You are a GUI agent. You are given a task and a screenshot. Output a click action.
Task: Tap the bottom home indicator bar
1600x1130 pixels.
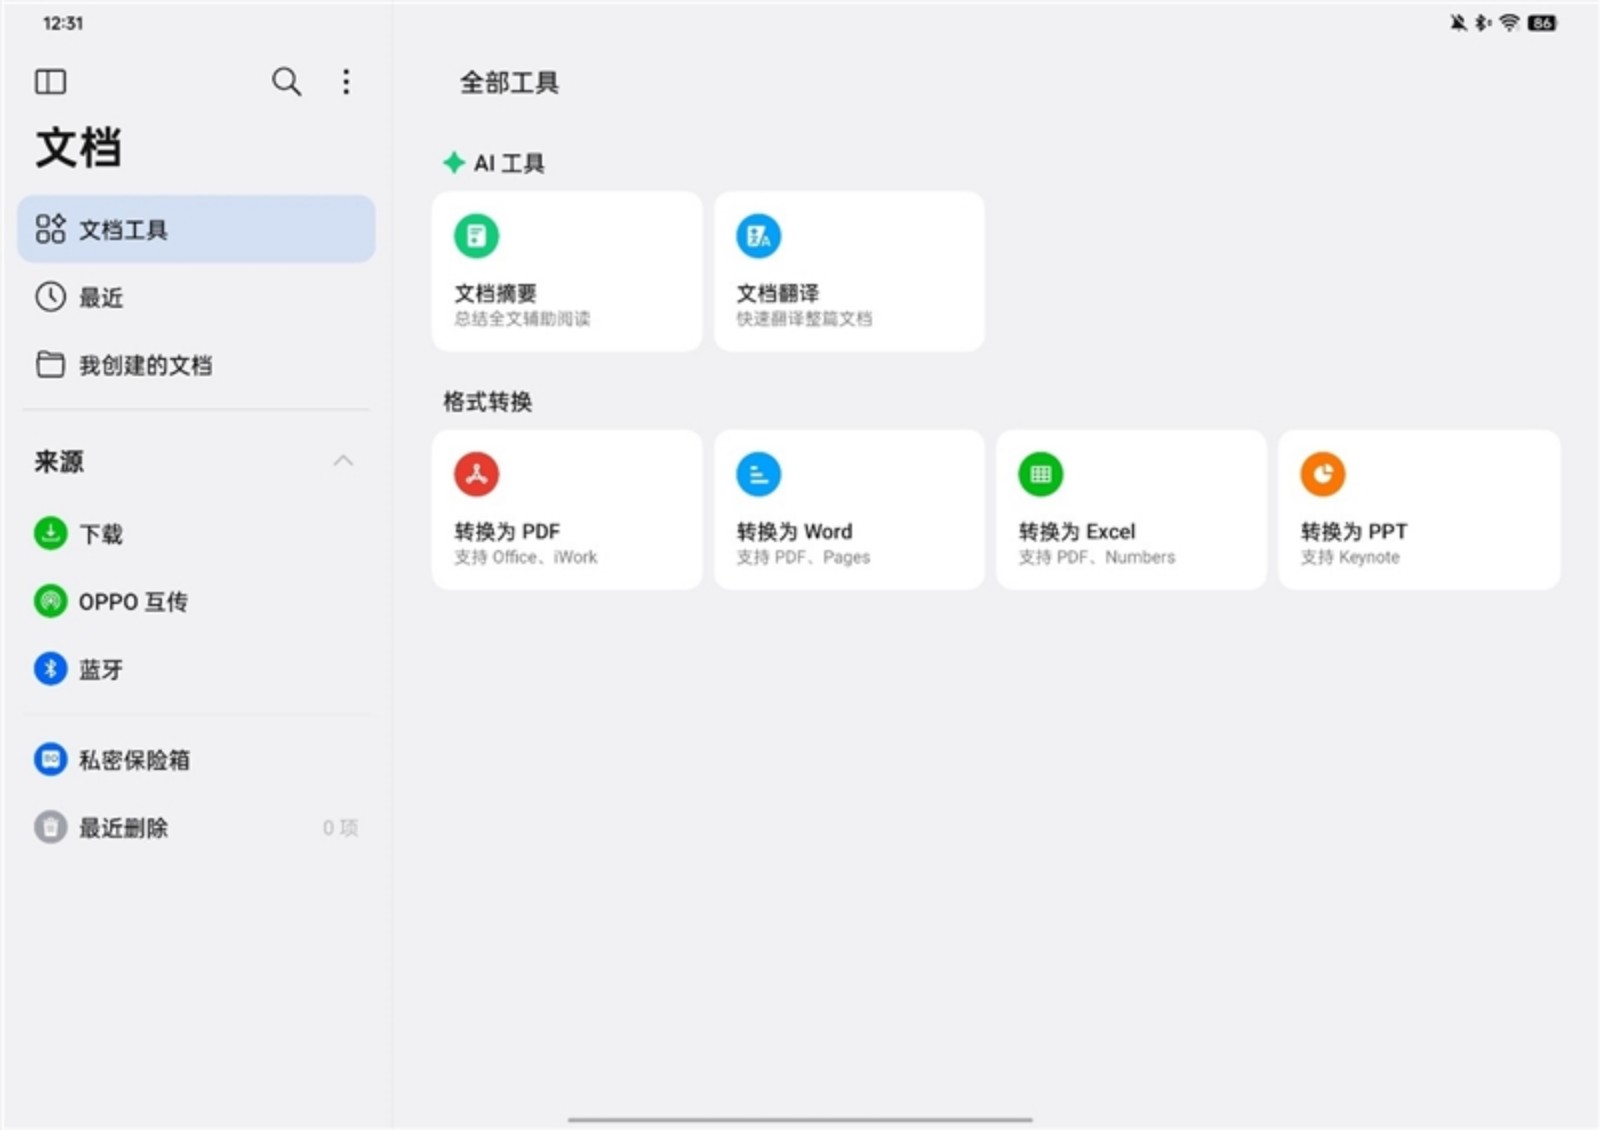pyautogui.click(x=800, y=1119)
